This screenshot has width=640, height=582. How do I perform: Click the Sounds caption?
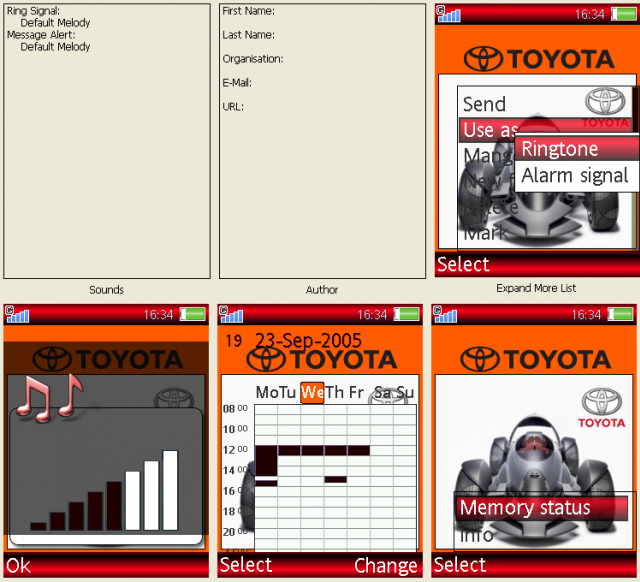point(107,290)
